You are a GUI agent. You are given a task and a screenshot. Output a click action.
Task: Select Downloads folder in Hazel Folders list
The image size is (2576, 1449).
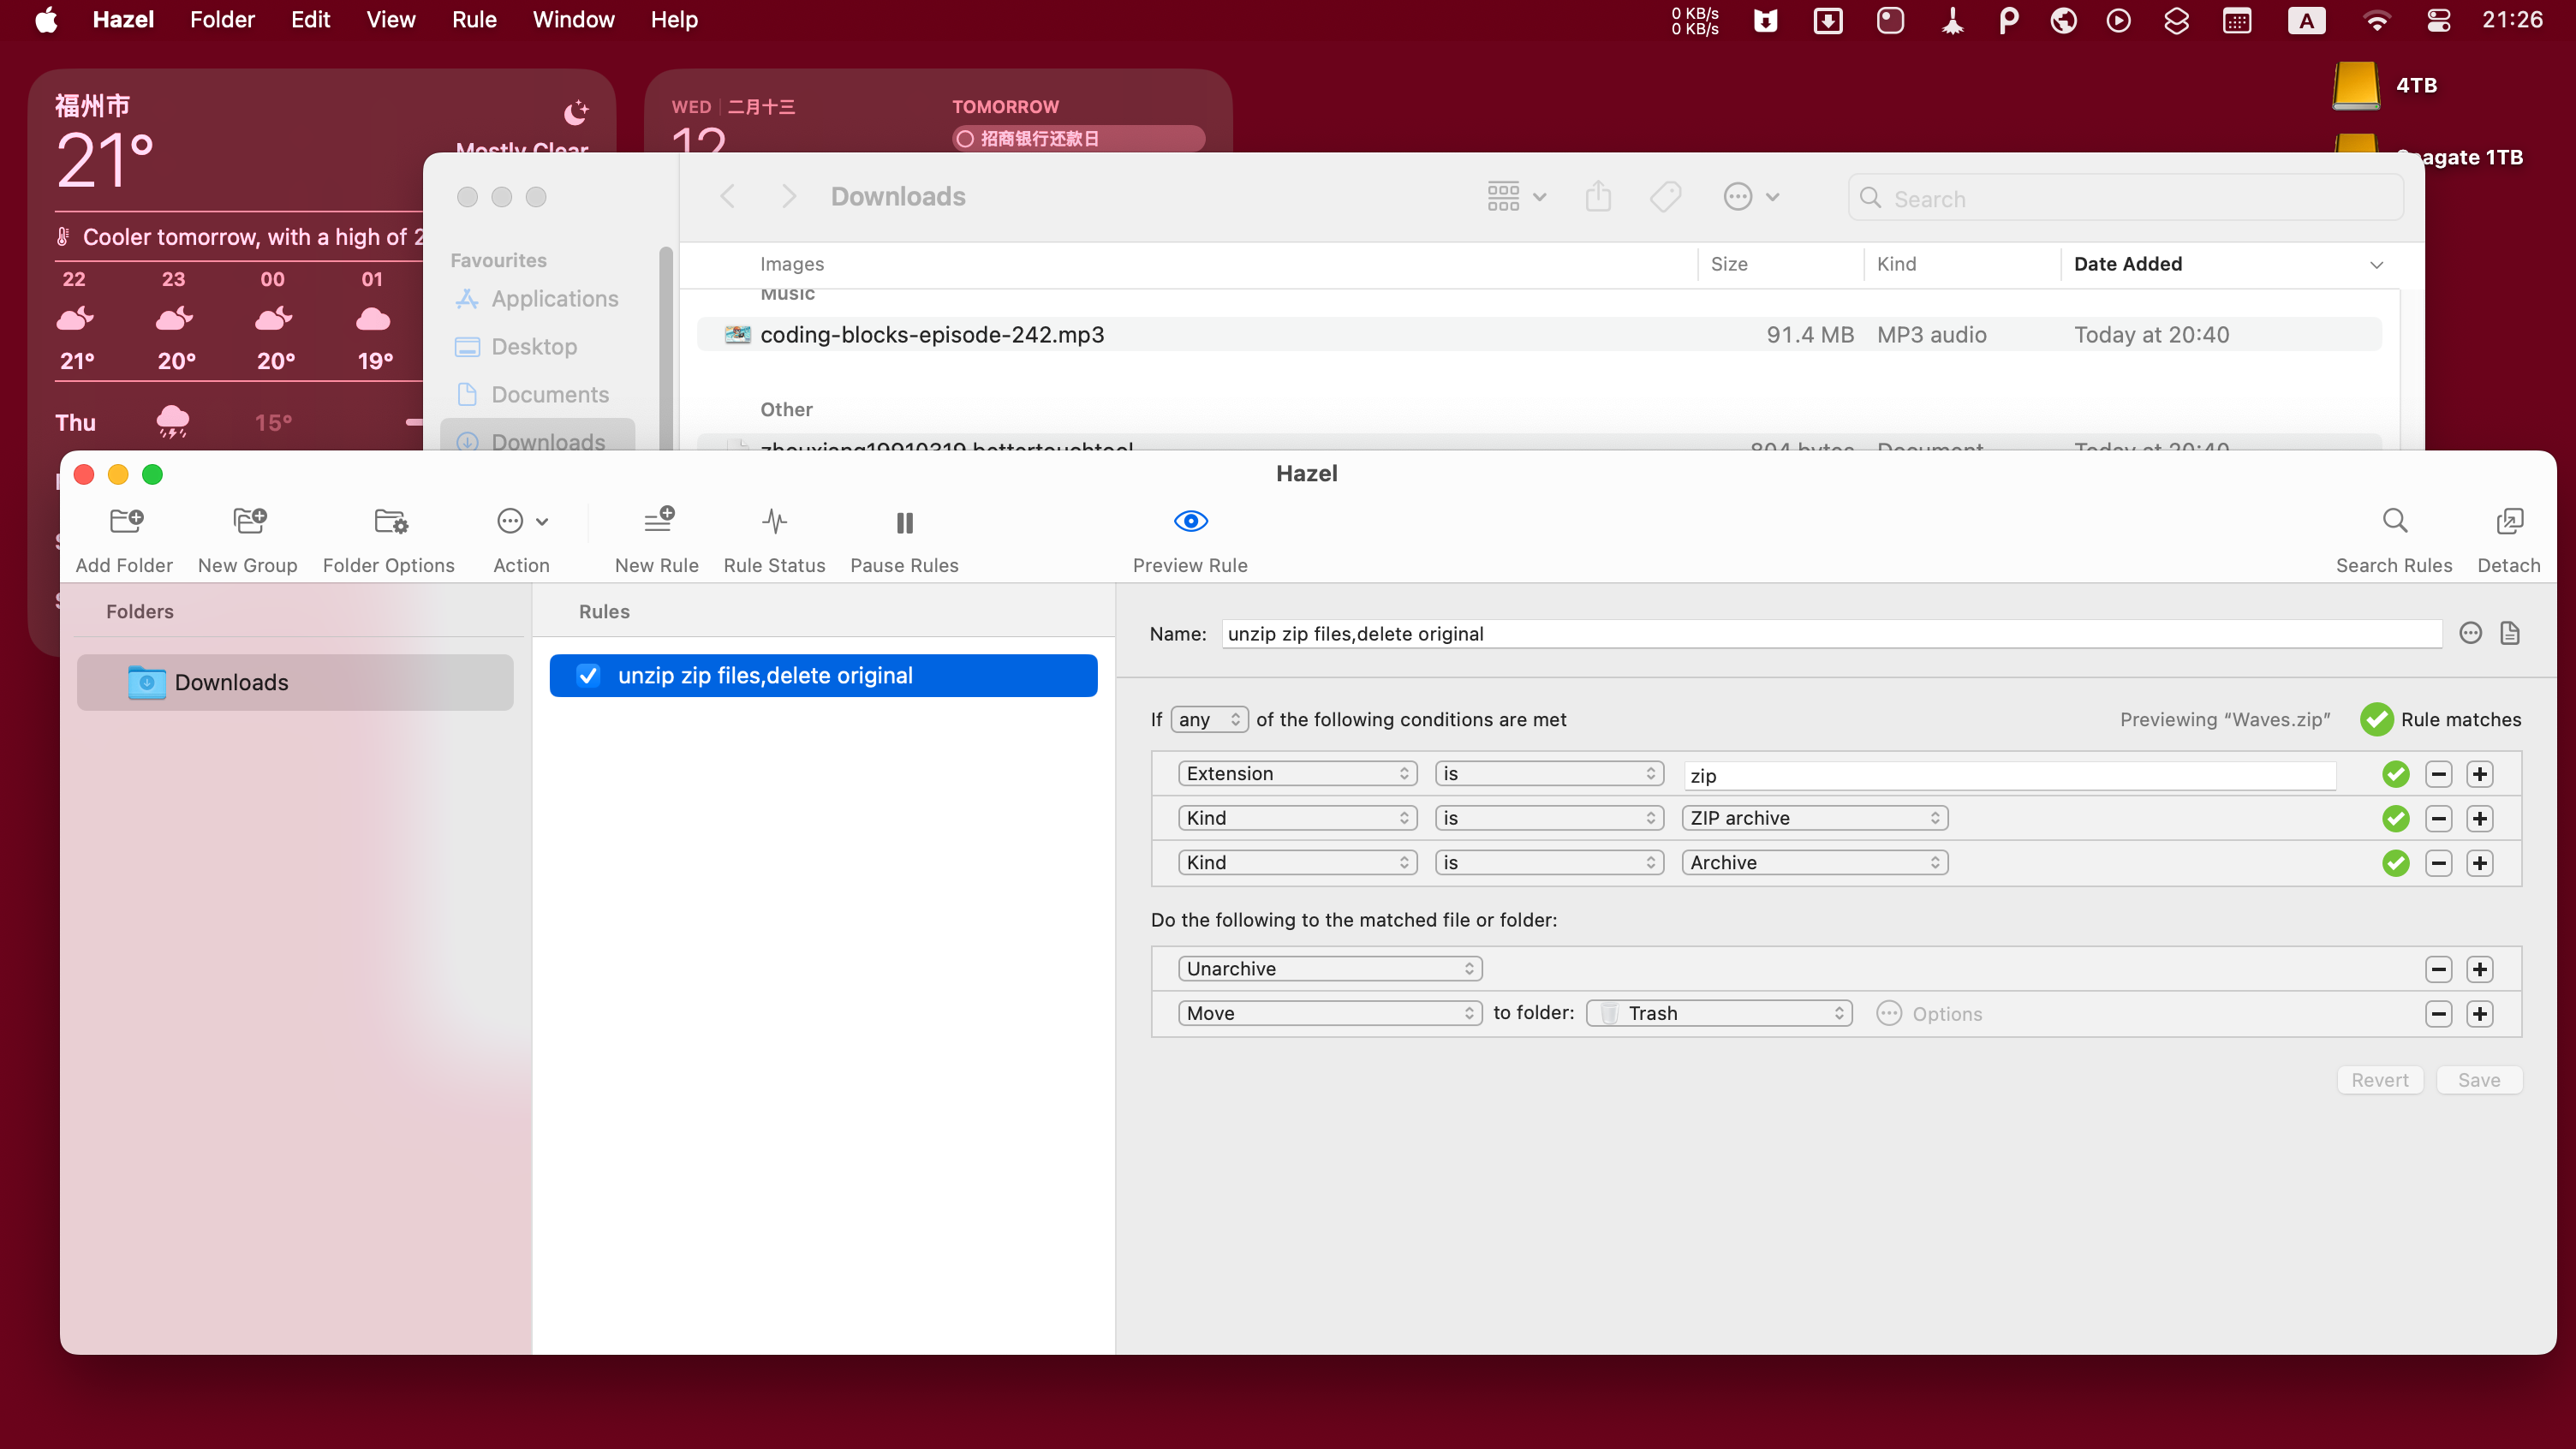point(295,683)
